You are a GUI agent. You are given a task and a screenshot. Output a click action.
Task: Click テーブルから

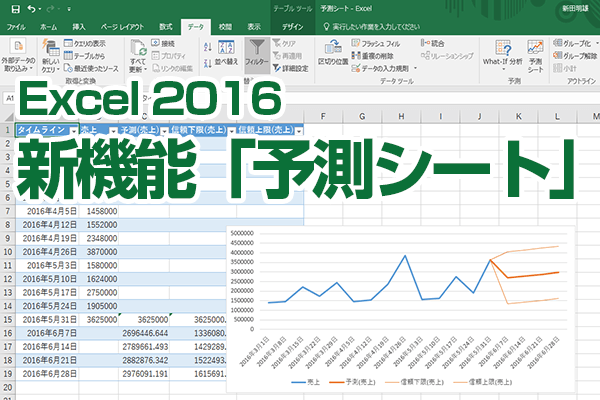coord(84,56)
